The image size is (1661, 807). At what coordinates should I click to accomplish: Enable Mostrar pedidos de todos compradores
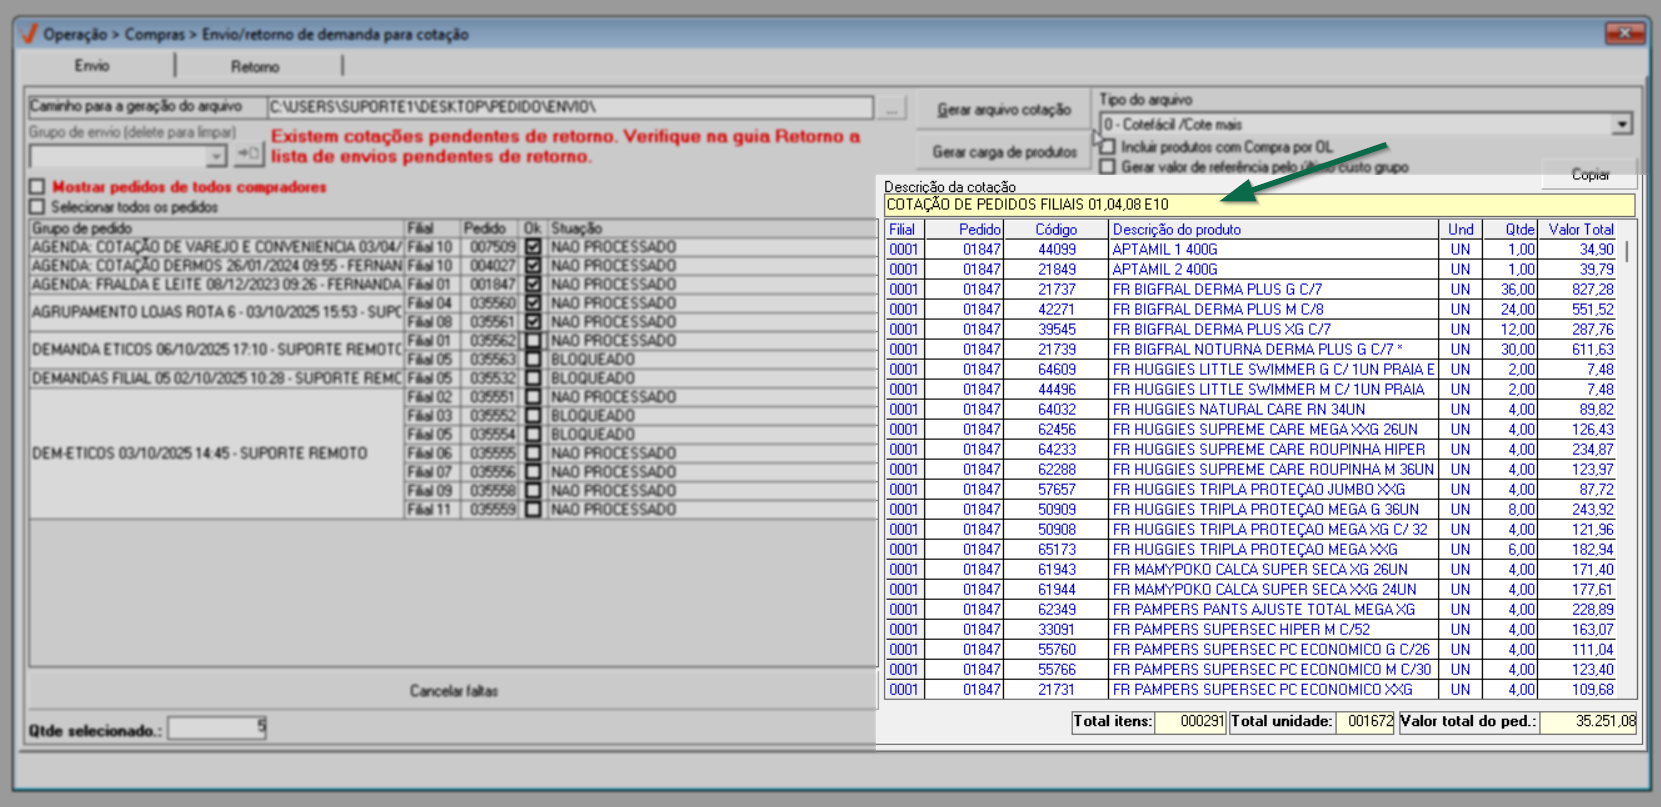point(38,187)
